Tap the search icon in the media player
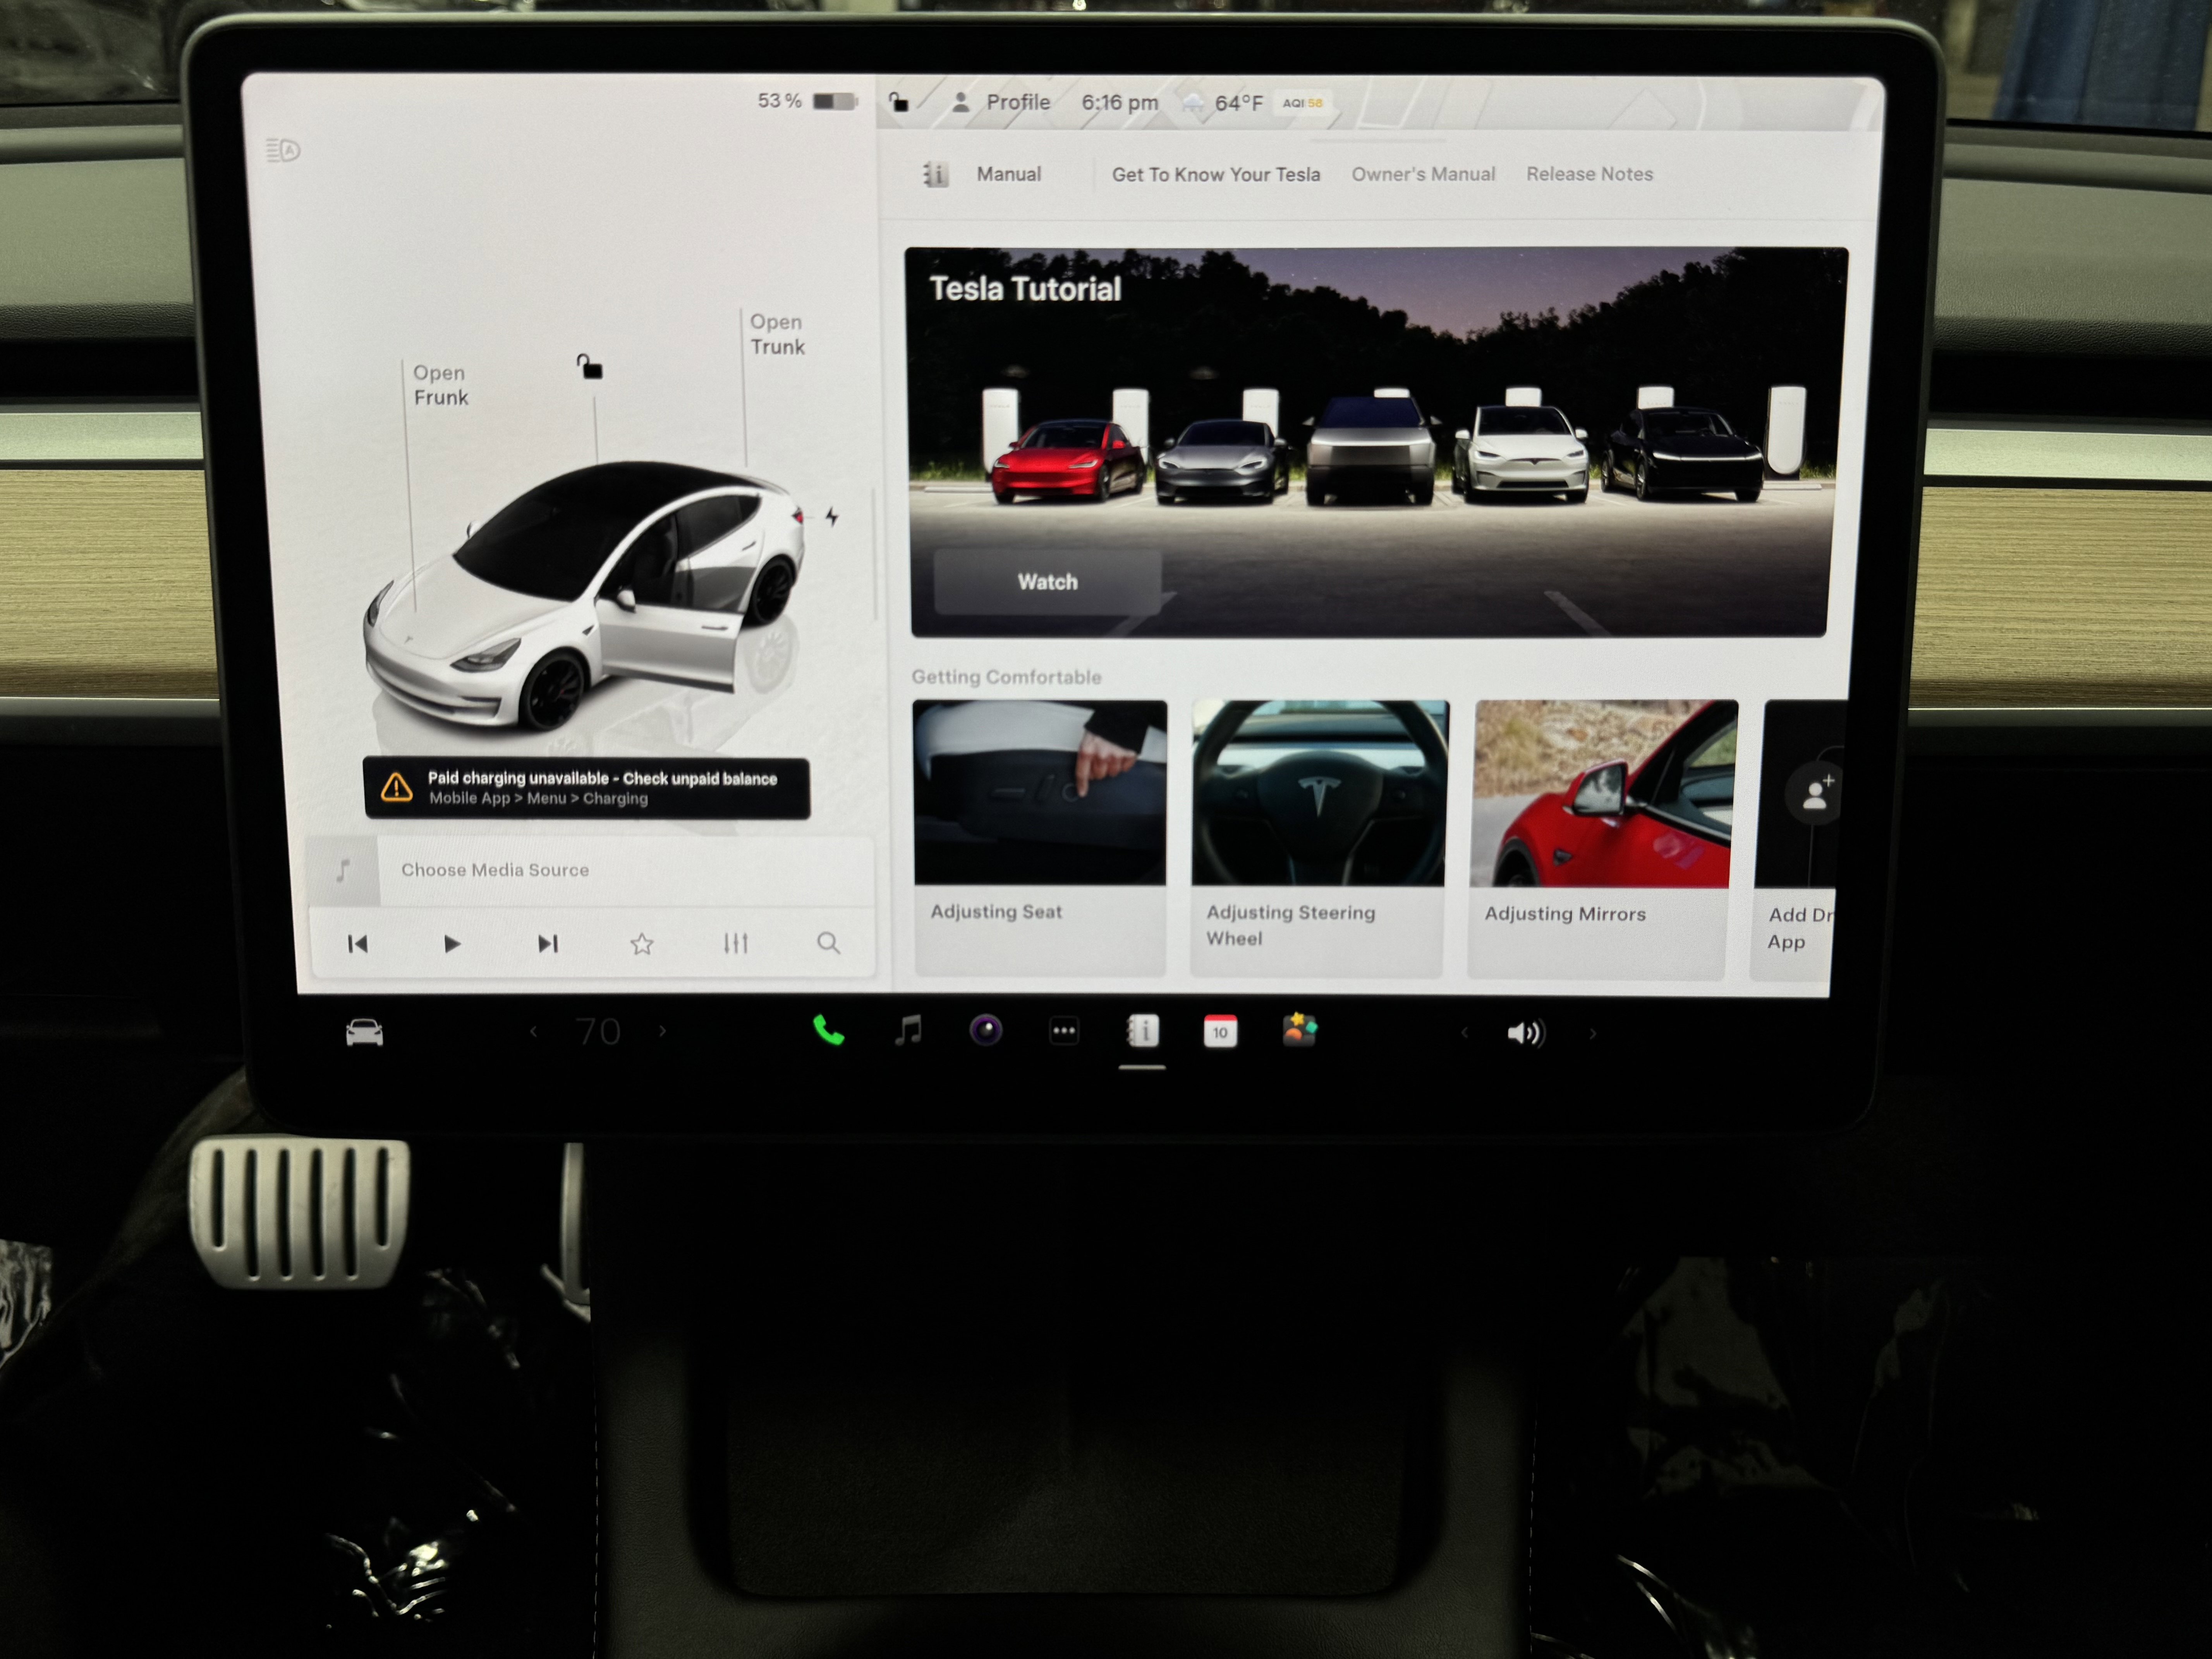This screenshot has height=1659, width=2212. [828, 942]
